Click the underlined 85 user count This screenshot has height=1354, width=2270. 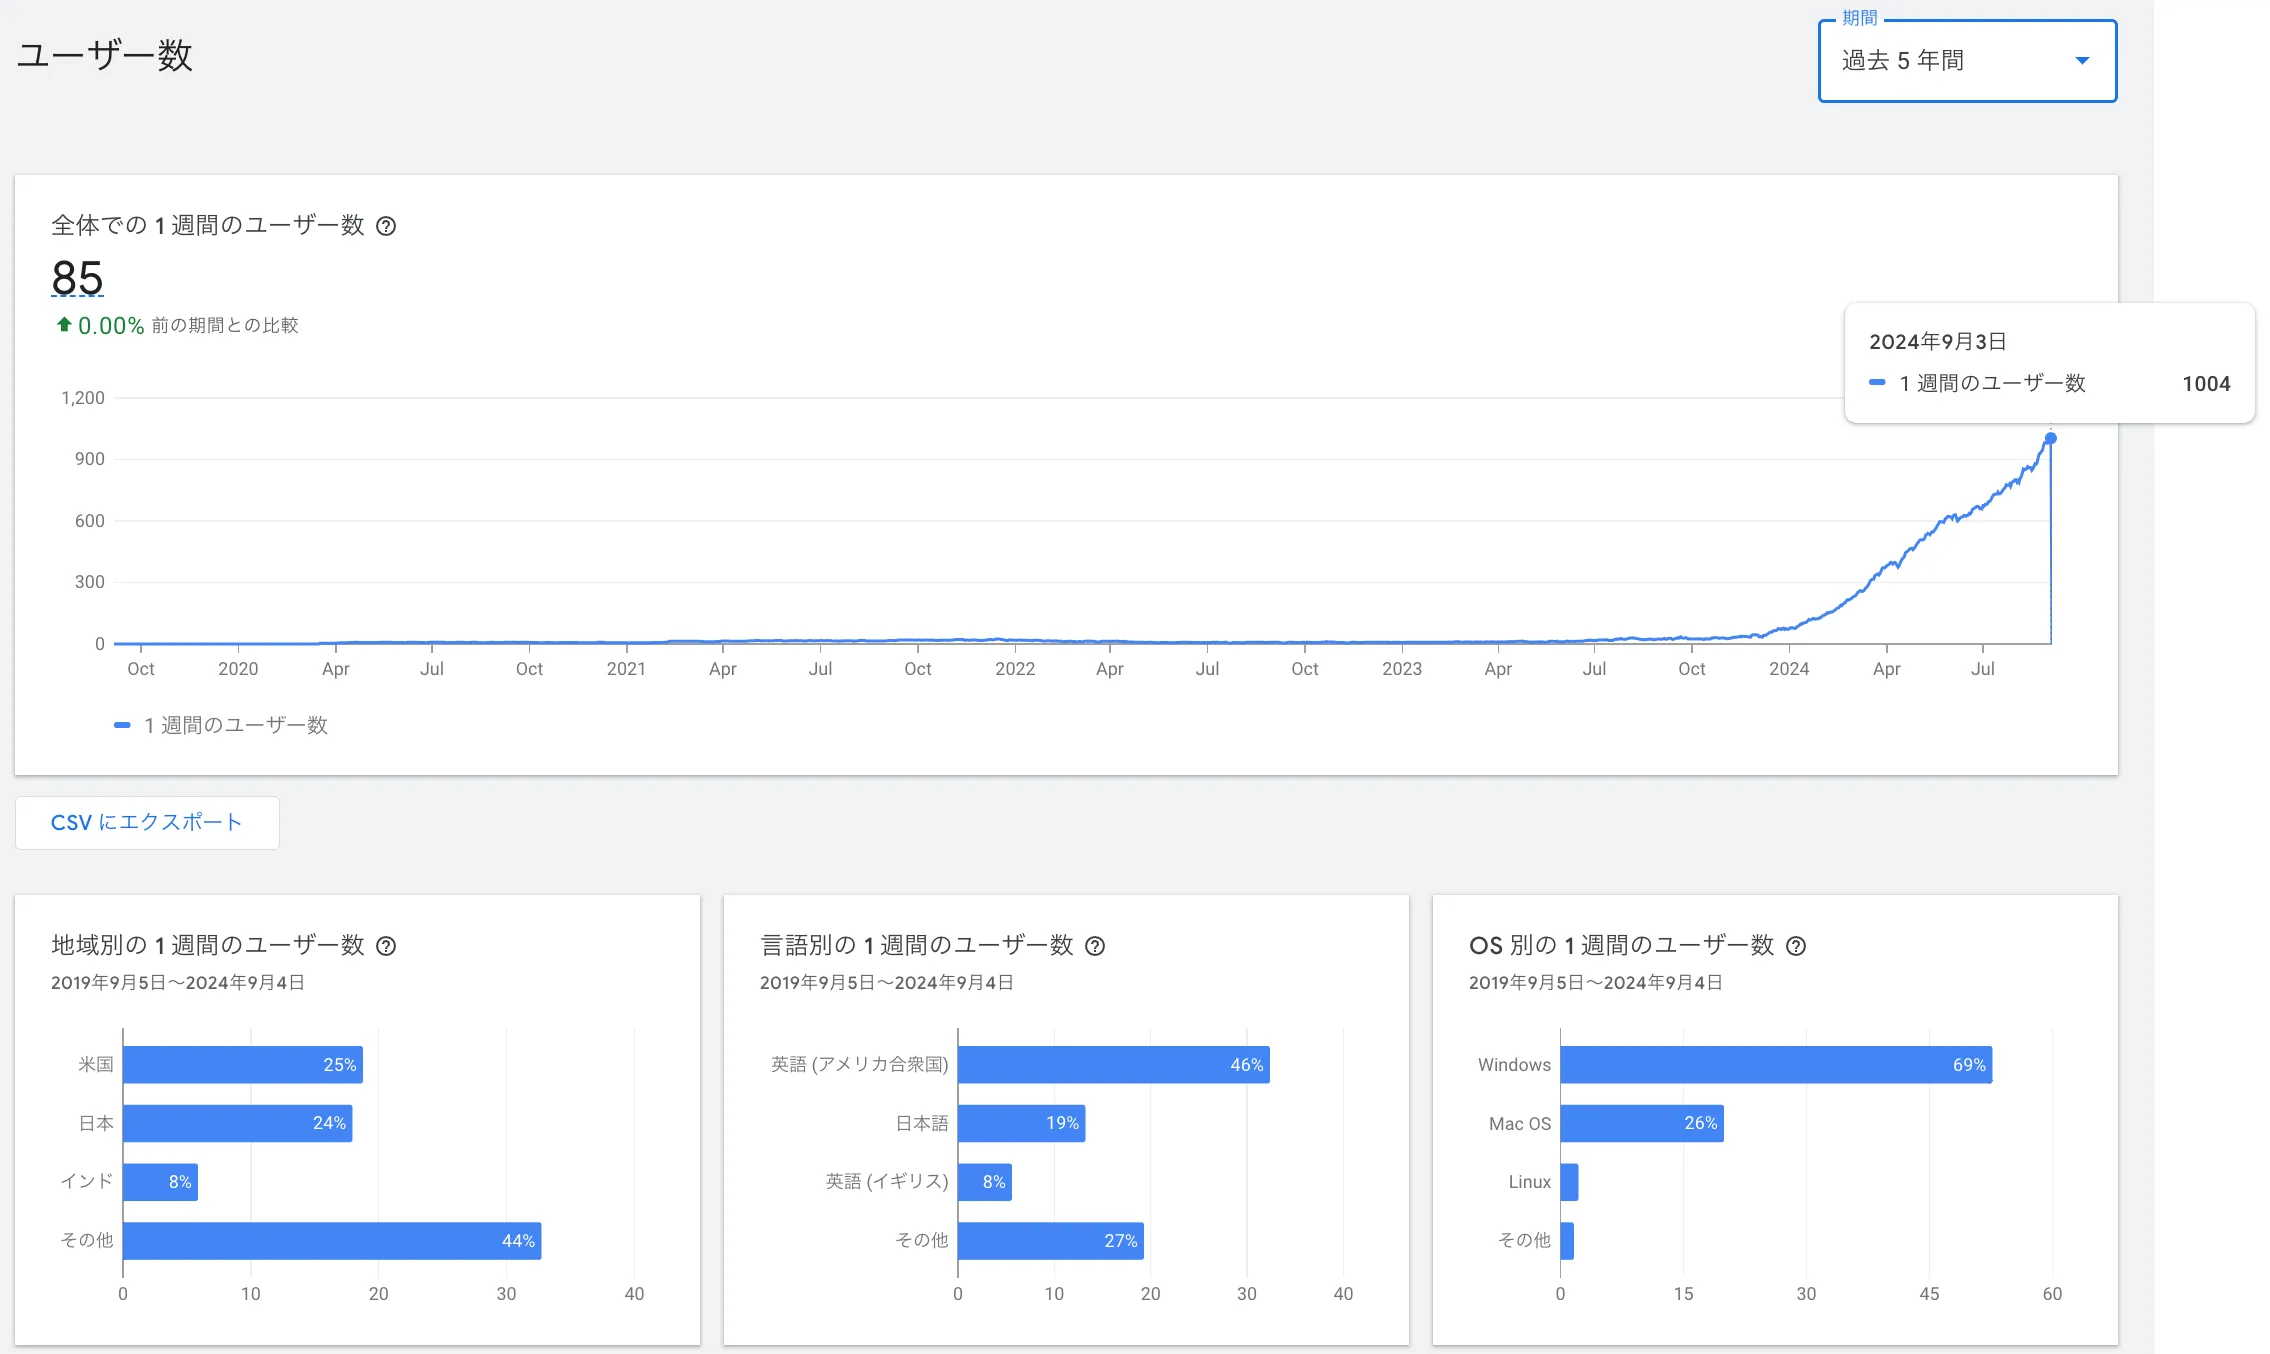pyautogui.click(x=77, y=278)
